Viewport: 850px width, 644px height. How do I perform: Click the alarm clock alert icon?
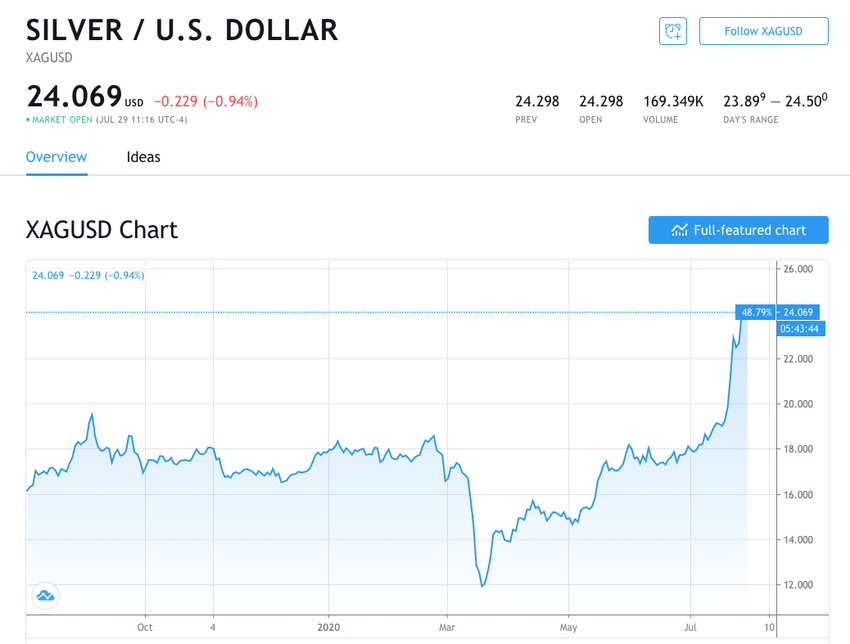672,31
